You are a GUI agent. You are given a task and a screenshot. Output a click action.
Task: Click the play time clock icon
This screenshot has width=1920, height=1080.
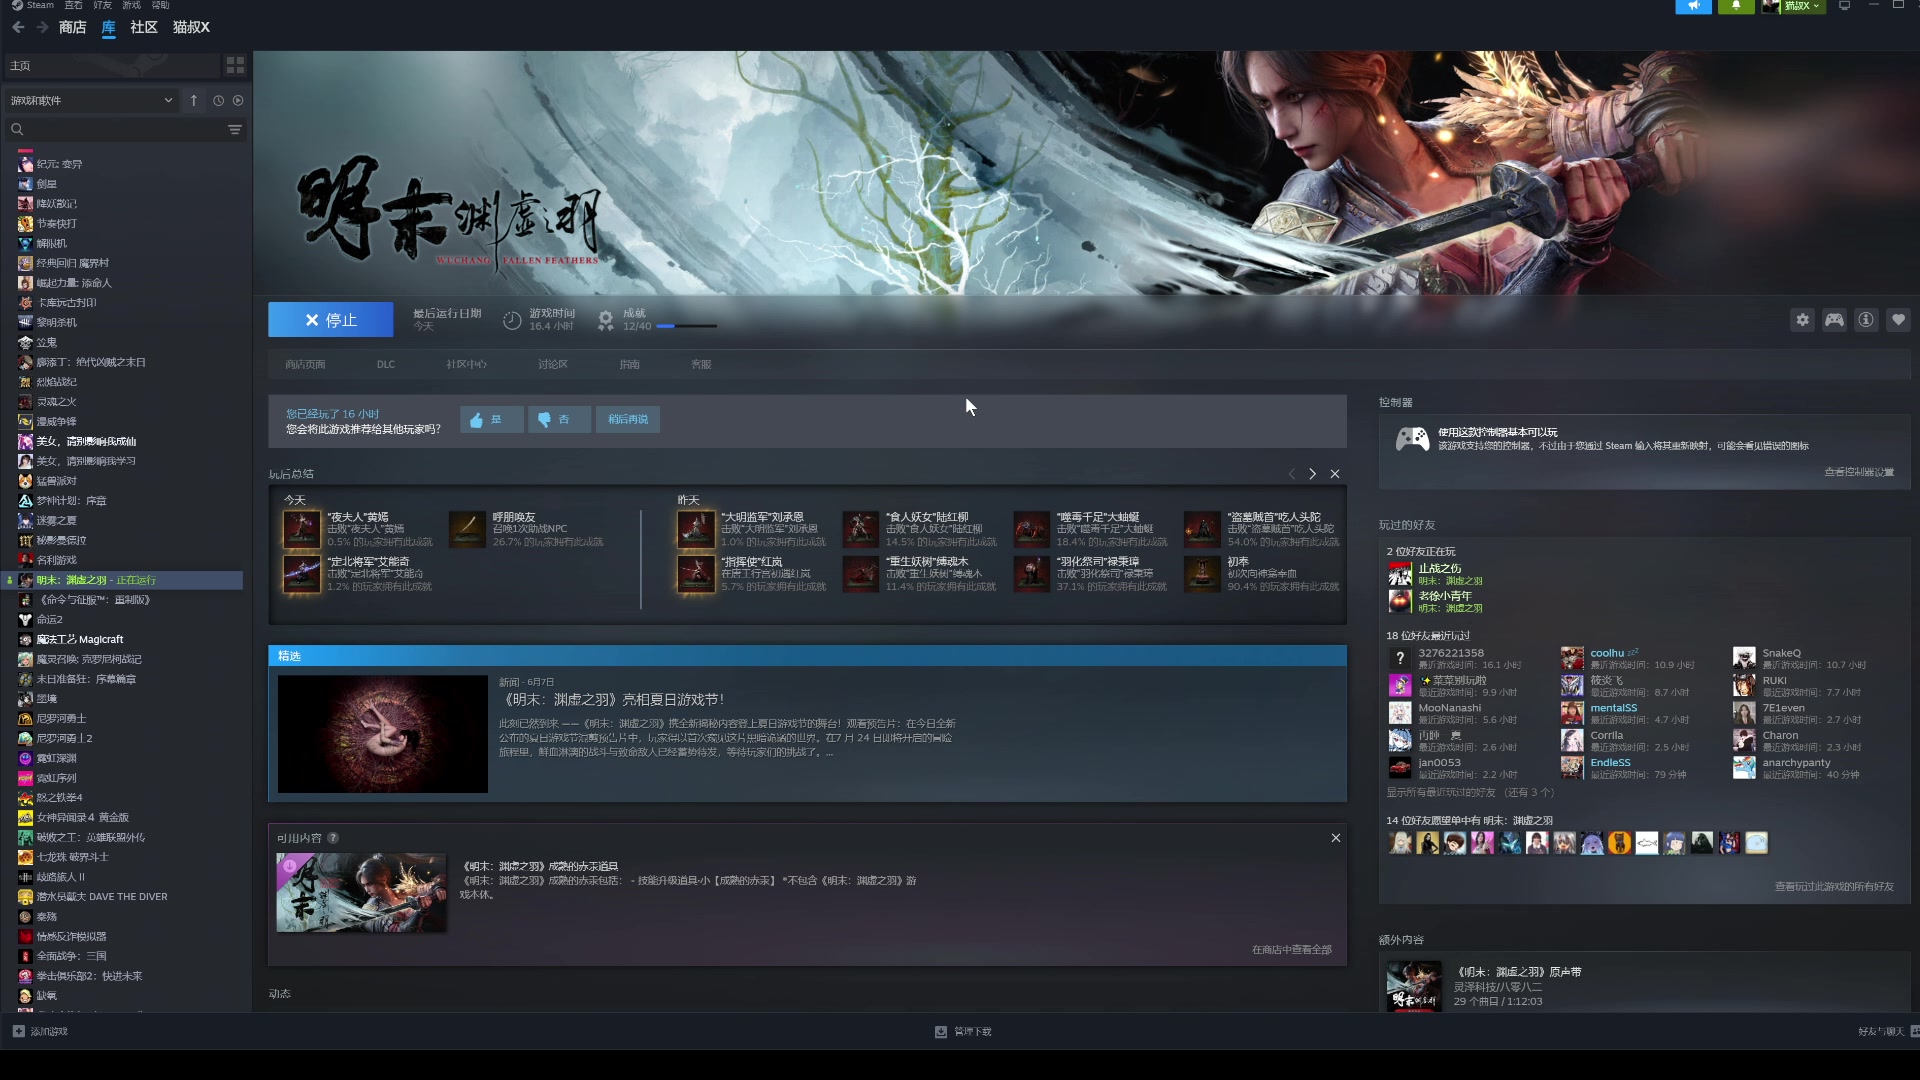512,320
